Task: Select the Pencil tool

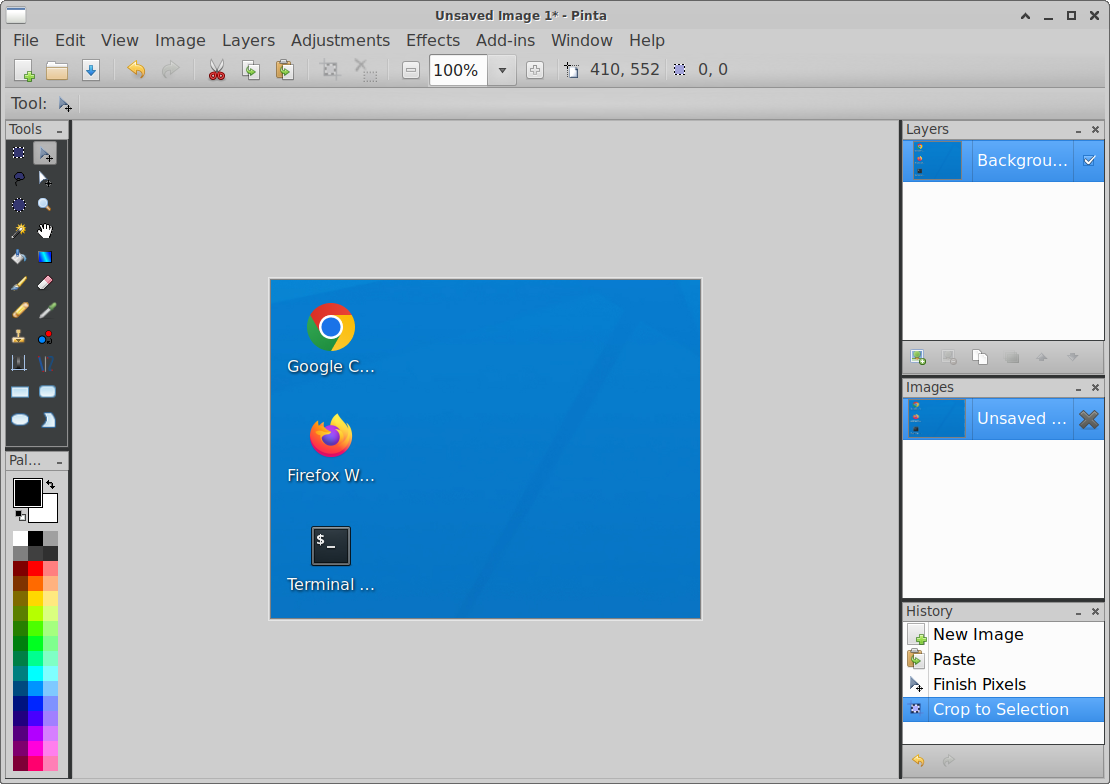Action: click(19, 310)
